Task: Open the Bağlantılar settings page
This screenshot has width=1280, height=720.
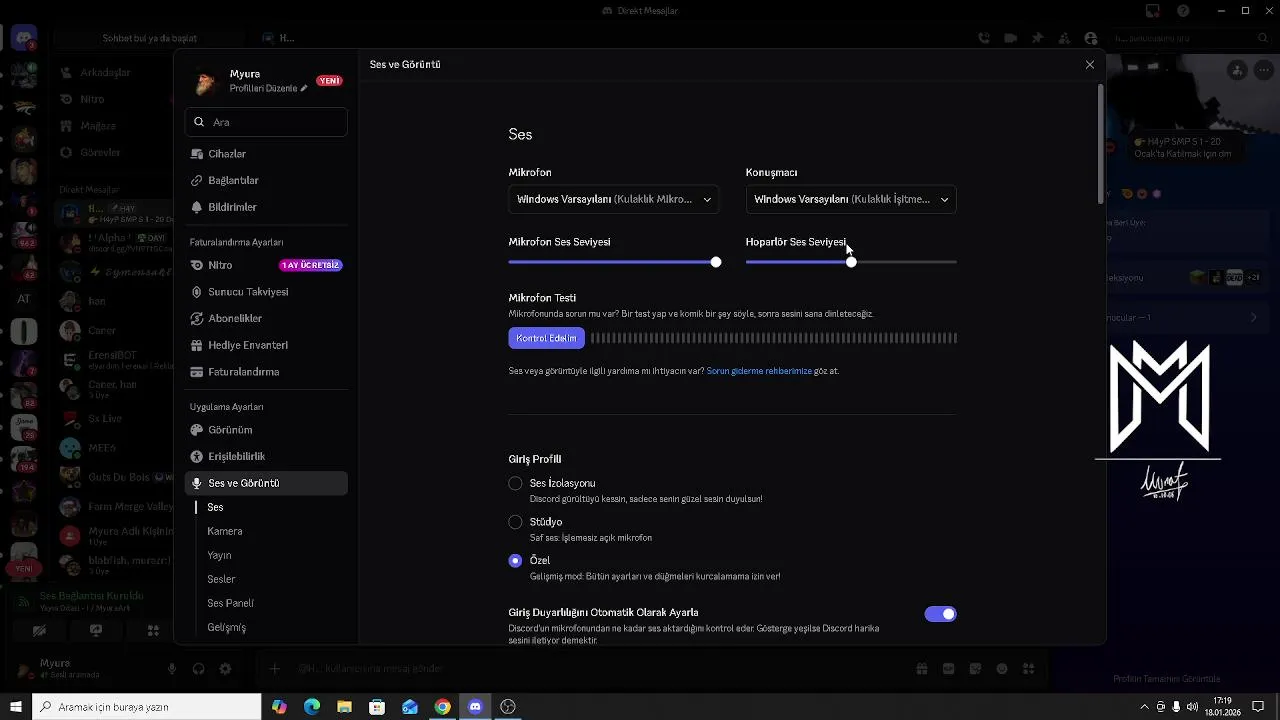Action: [x=266, y=181]
